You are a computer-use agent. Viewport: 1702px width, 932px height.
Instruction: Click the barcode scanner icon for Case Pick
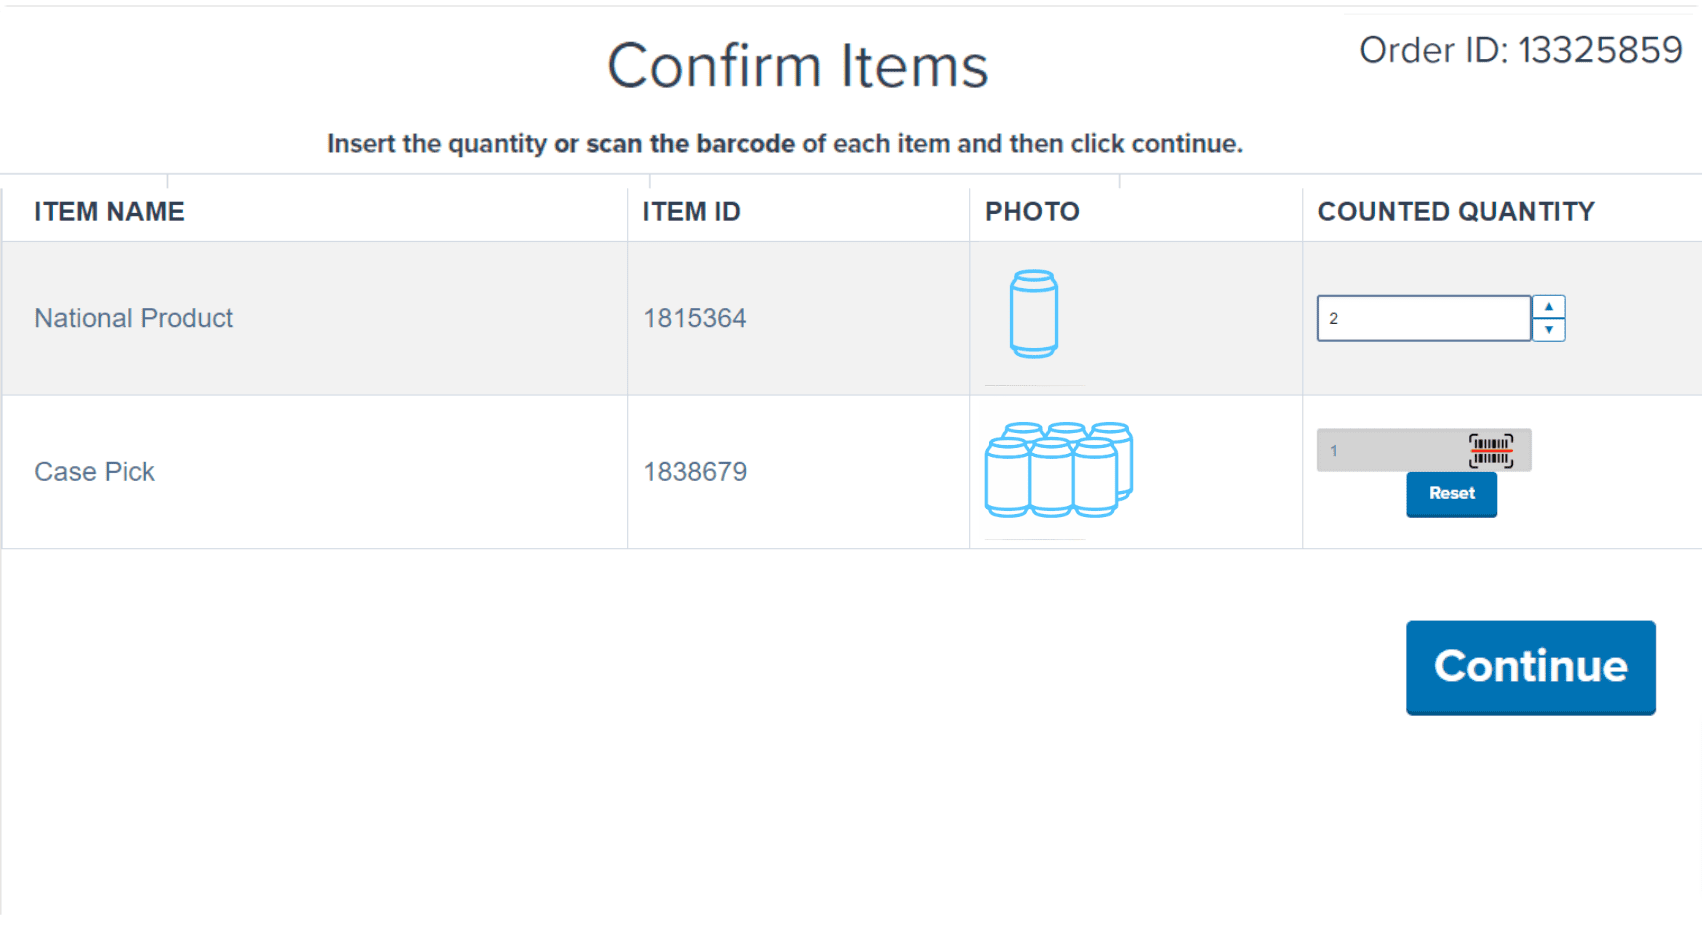(1490, 451)
